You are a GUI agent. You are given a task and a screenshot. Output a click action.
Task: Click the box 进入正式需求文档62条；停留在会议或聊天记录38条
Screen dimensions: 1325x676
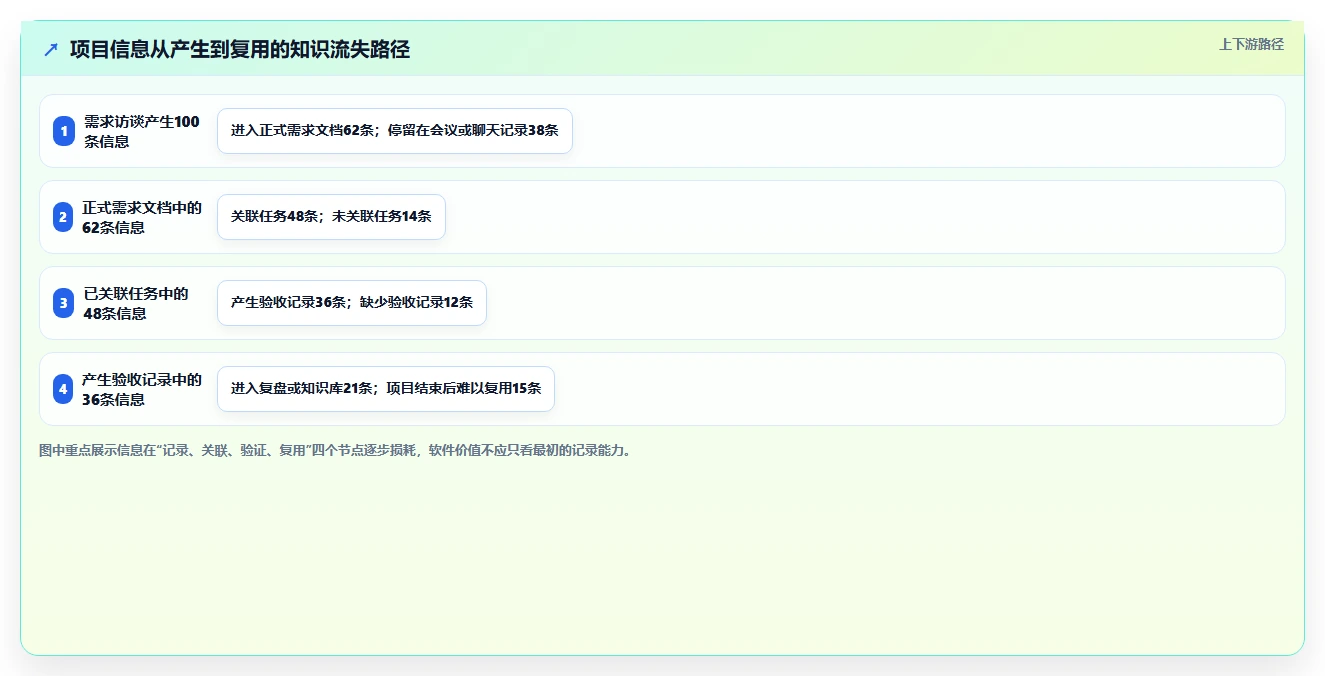pos(395,131)
